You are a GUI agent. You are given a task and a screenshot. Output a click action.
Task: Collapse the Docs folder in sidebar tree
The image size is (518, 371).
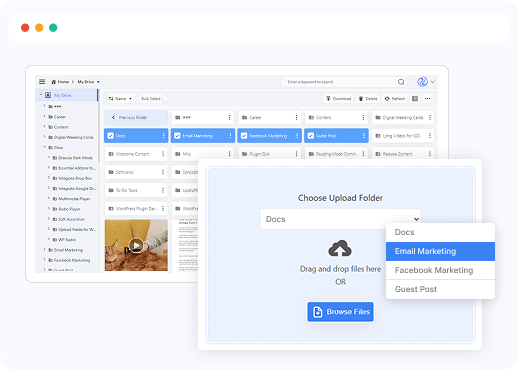coord(44,147)
